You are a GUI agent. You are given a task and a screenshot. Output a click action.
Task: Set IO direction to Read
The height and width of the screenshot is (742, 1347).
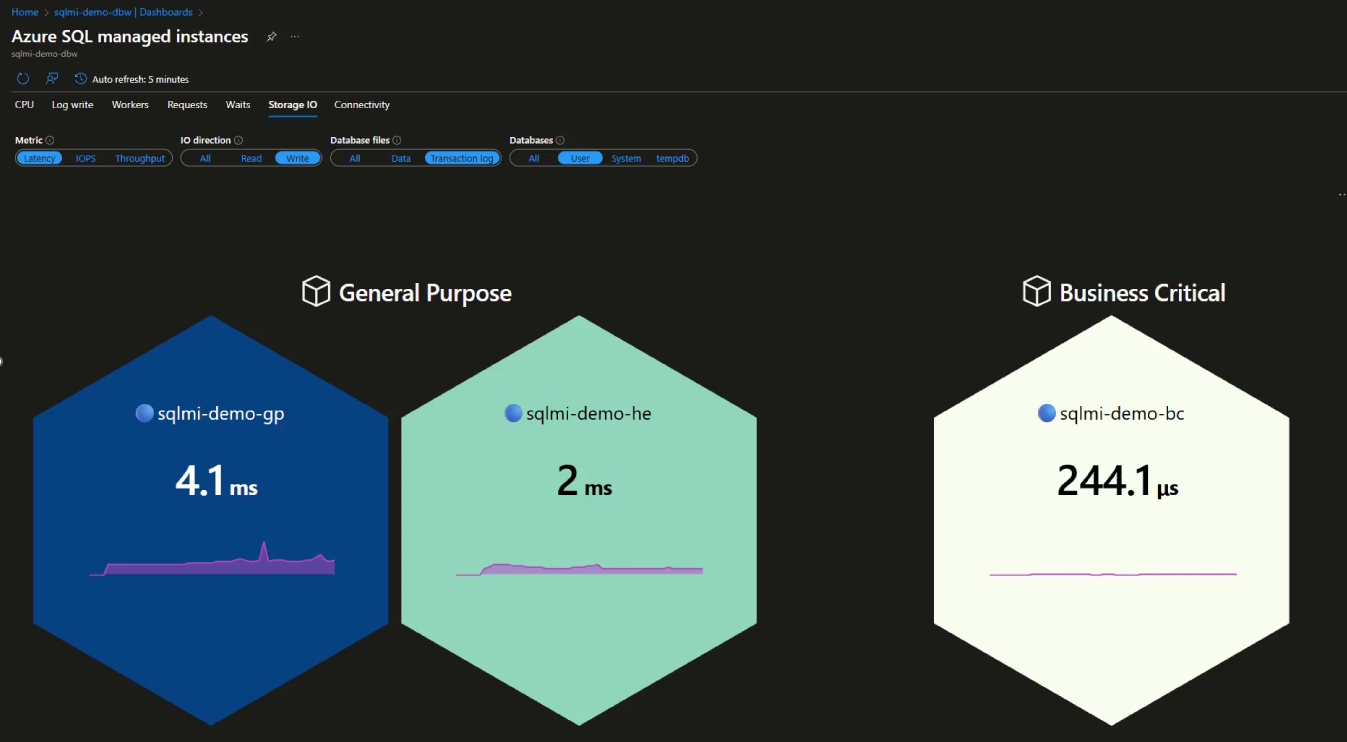(x=251, y=158)
